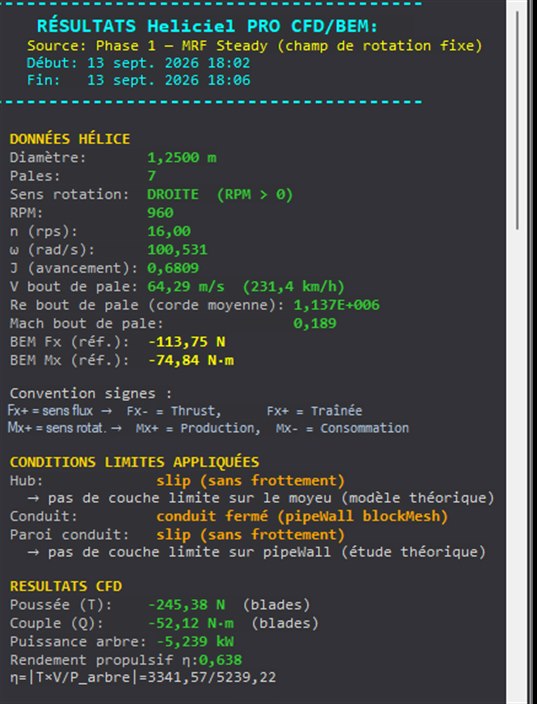Image resolution: width=537 pixels, height=704 pixels.
Task: Click the RESULTATS CFD section heading
Action: pos(66,586)
